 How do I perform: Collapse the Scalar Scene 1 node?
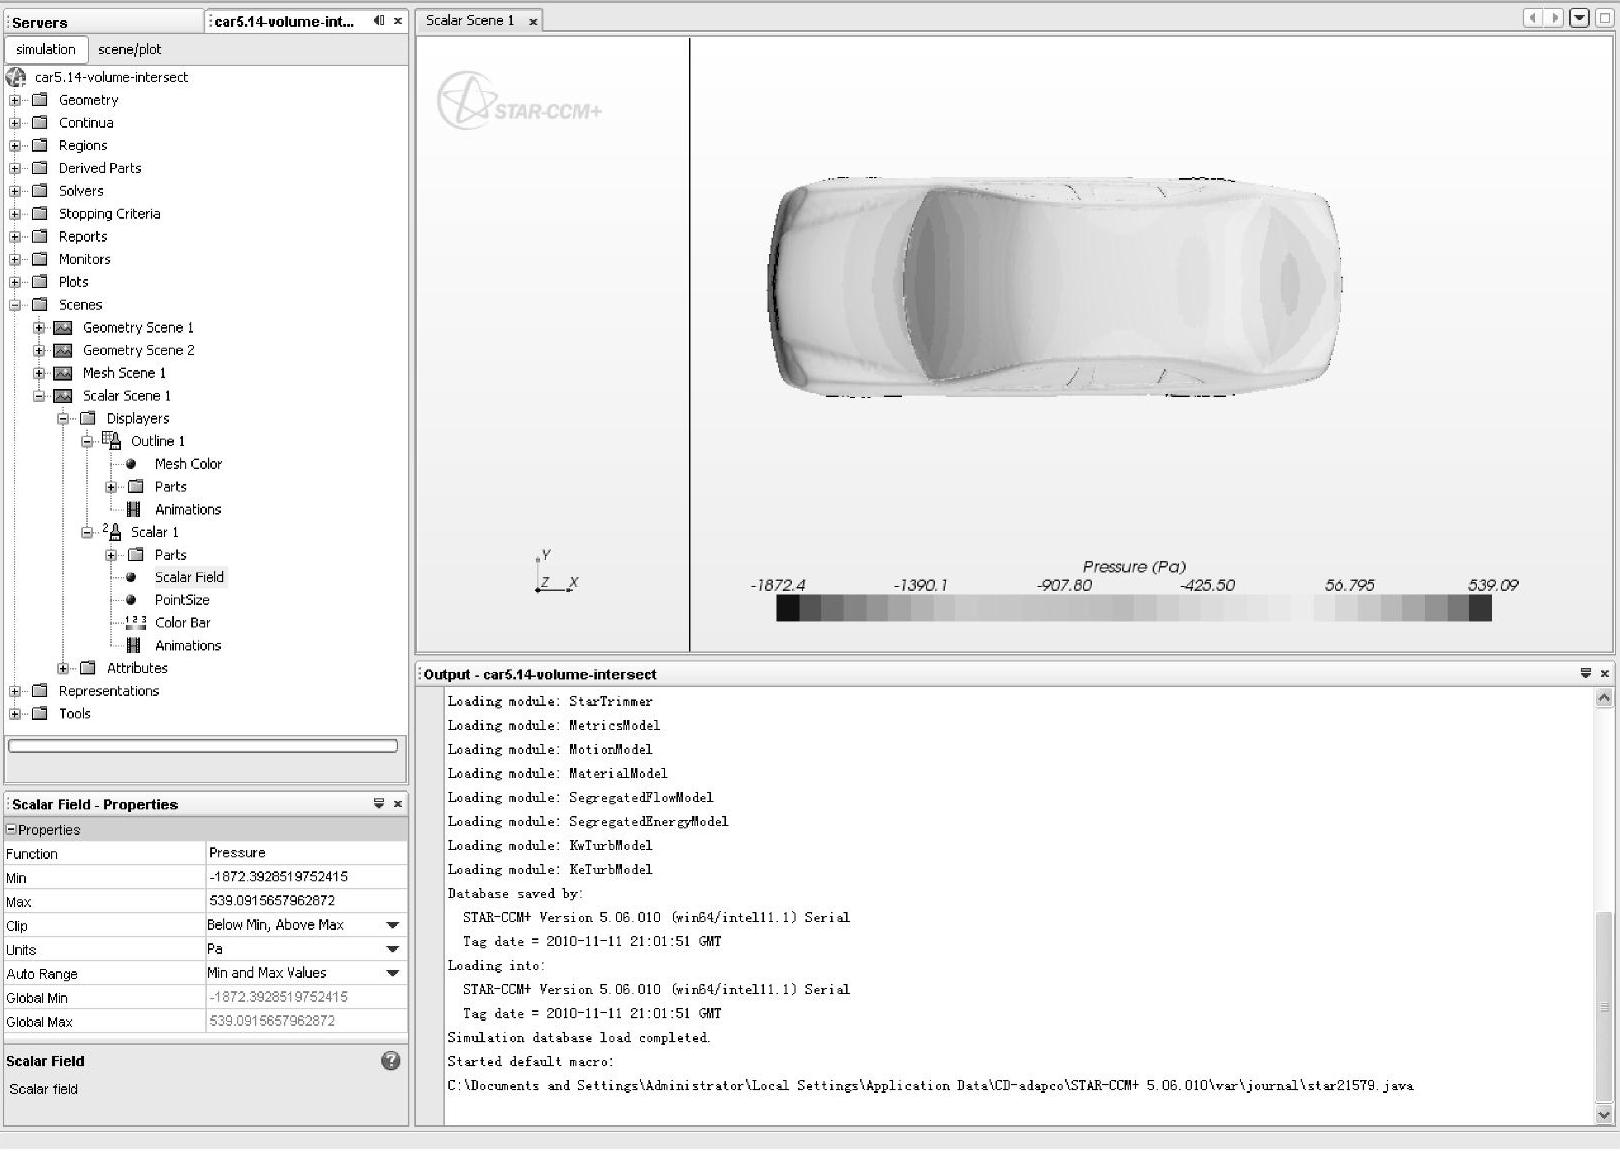(x=39, y=396)
